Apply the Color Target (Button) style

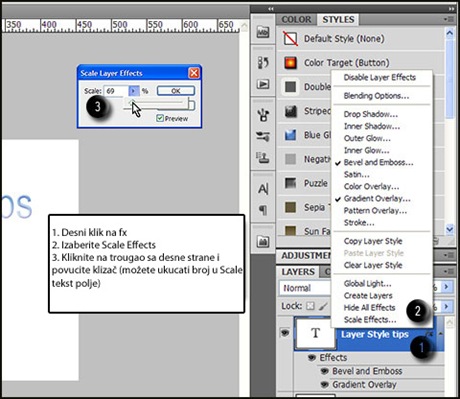[290, 63]
